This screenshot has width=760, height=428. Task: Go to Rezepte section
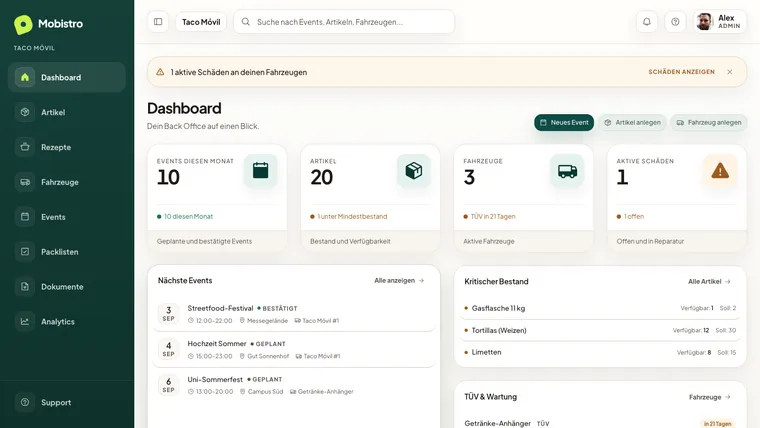67,147
